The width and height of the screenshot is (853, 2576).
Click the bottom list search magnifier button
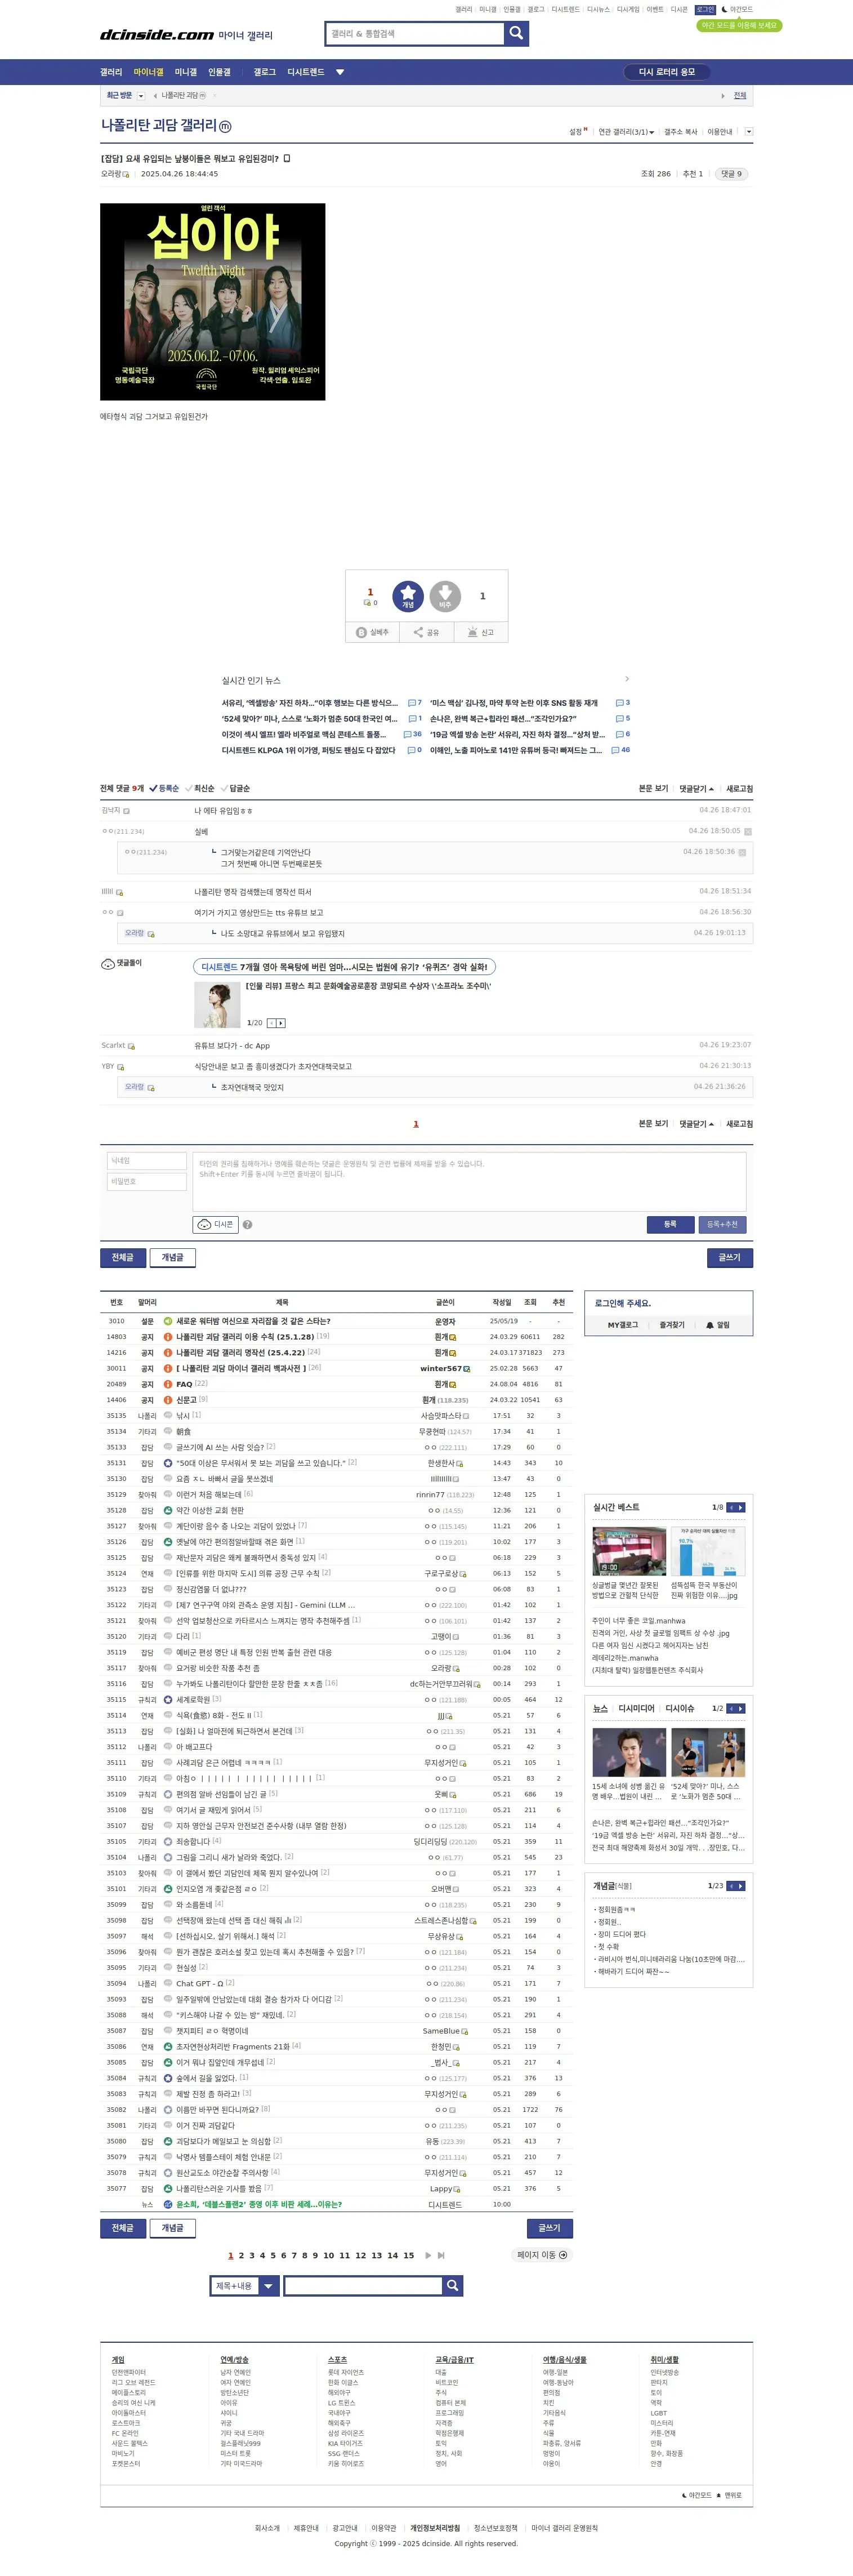tap(452, 2285)
